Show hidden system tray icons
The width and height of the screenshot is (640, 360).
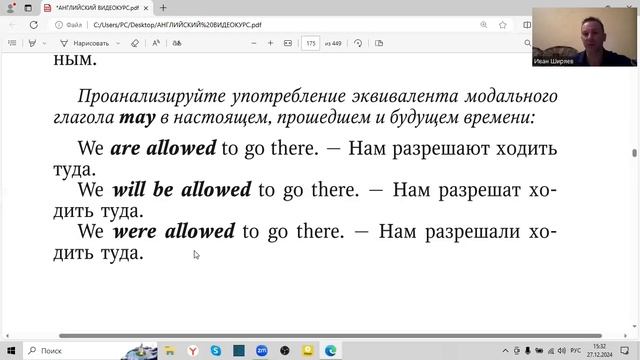[x=505, y=351]
